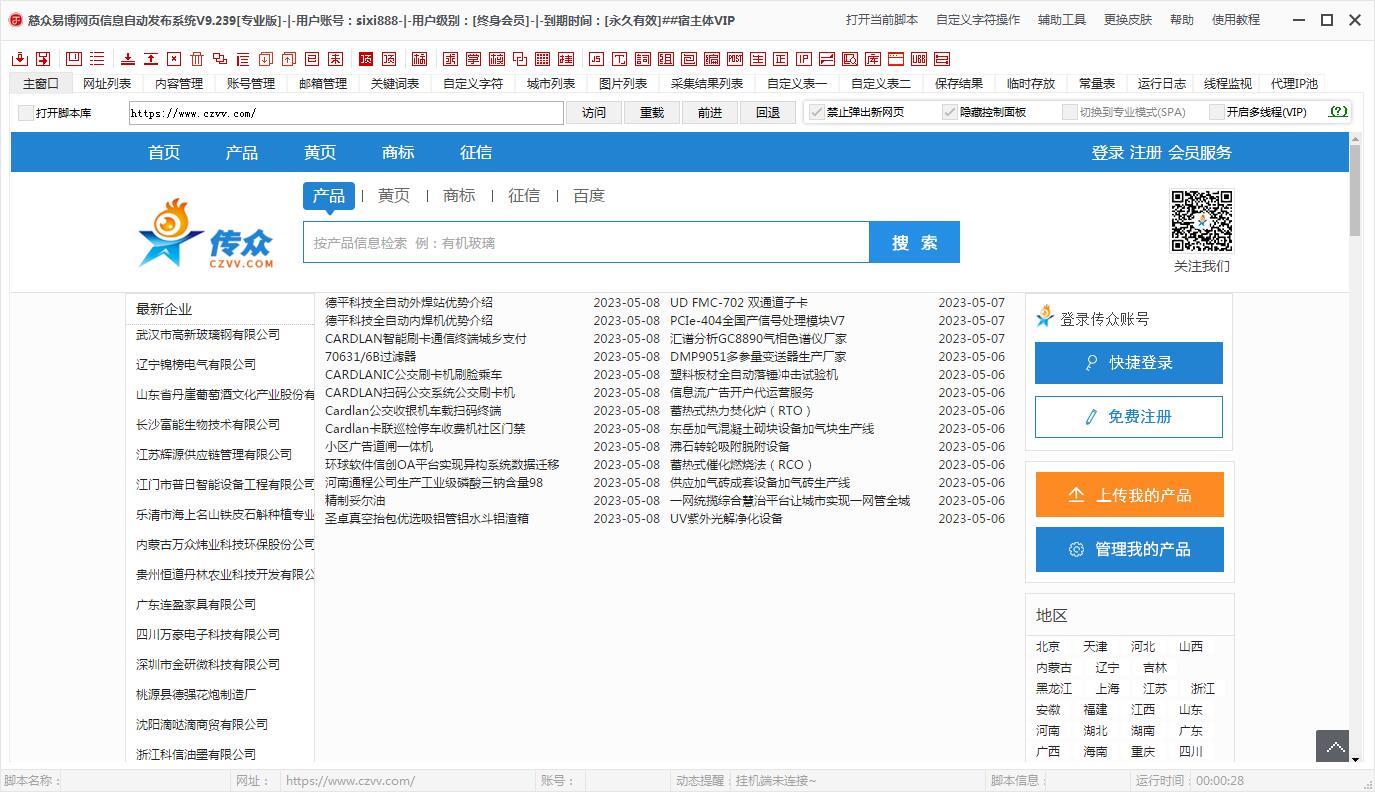Image resolution: width=1375 pixels, height=792 pixels.
Task: Click the first download-arrow toolbar icon
Action: tap(20, 59)
